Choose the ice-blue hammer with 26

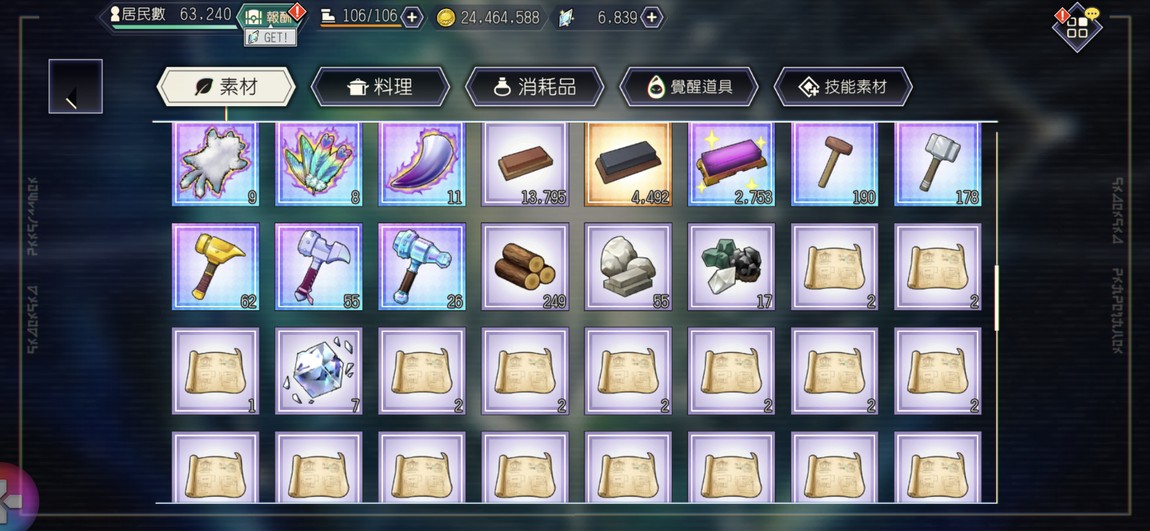[x=422, y=267]
